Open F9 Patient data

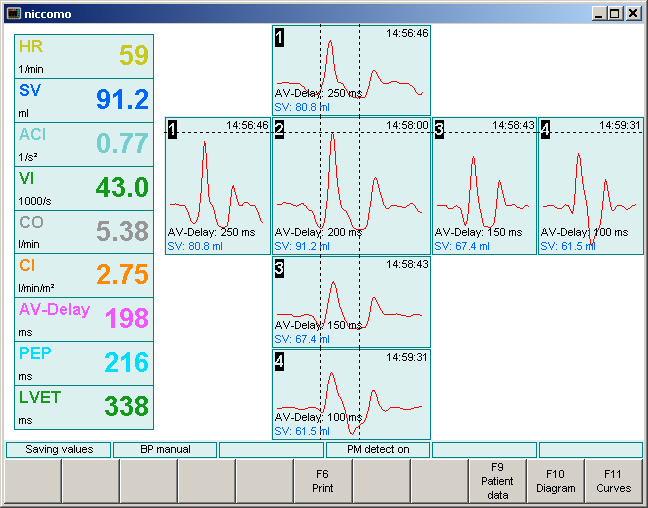click(497, 481)
